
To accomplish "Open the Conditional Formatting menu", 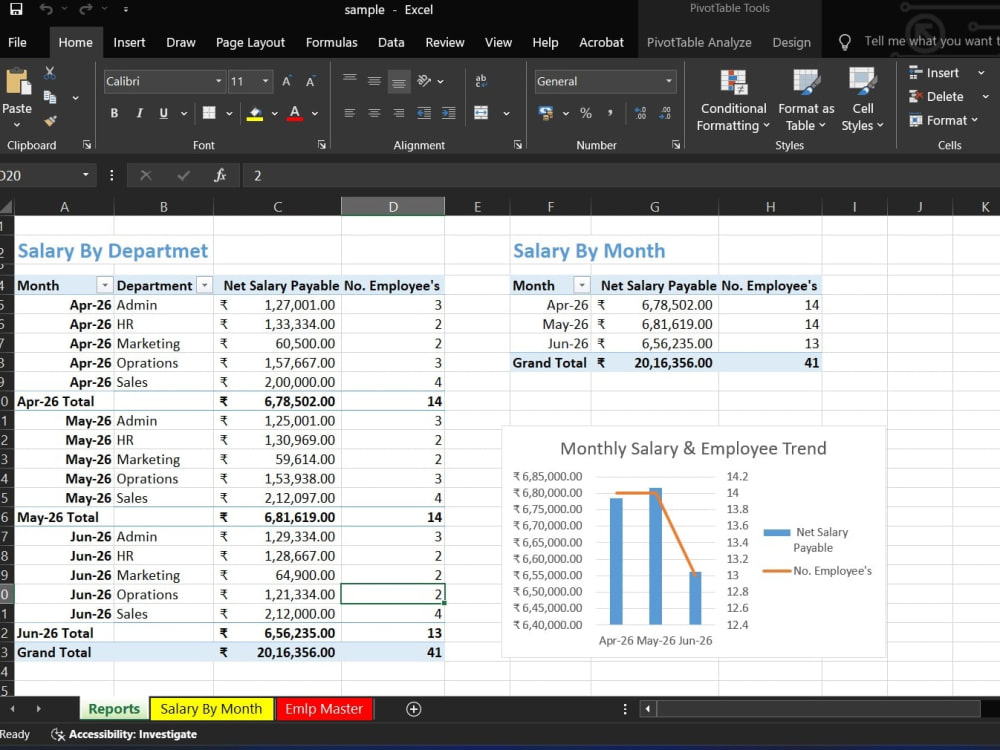I will click(733, 100).
